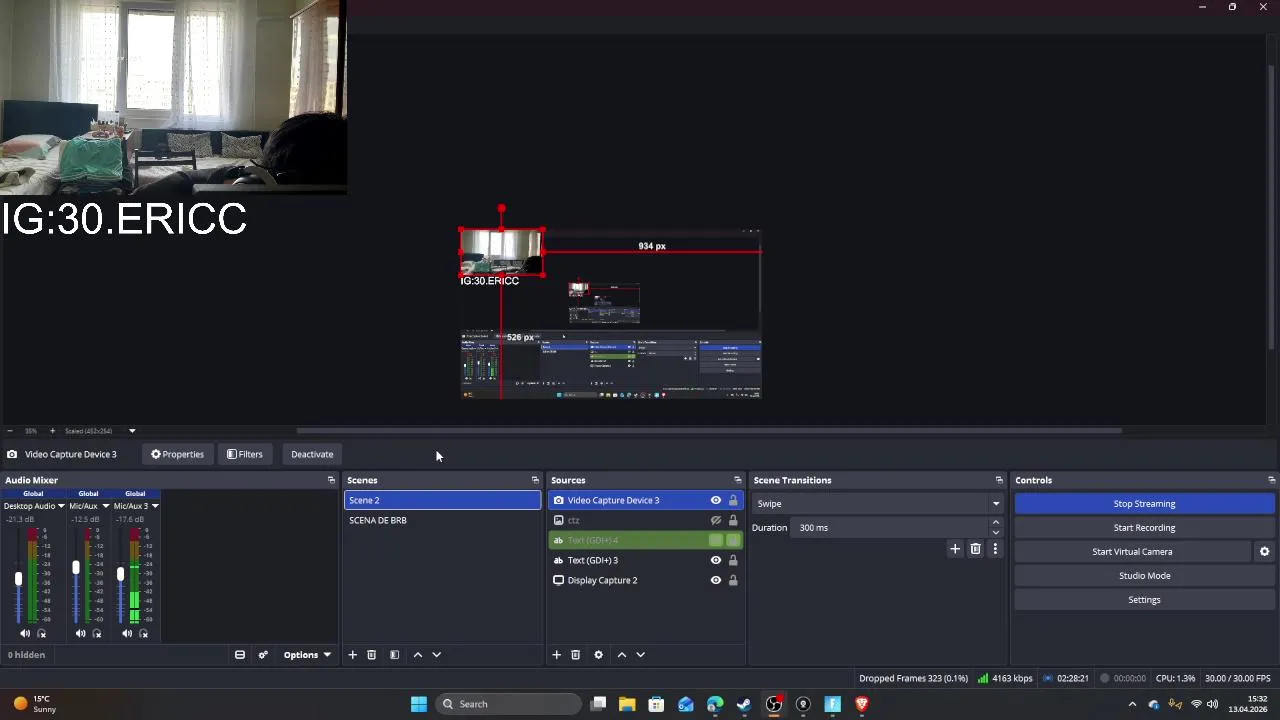
Task: Show the ctz source via eye icon
Action: [715, 520]
